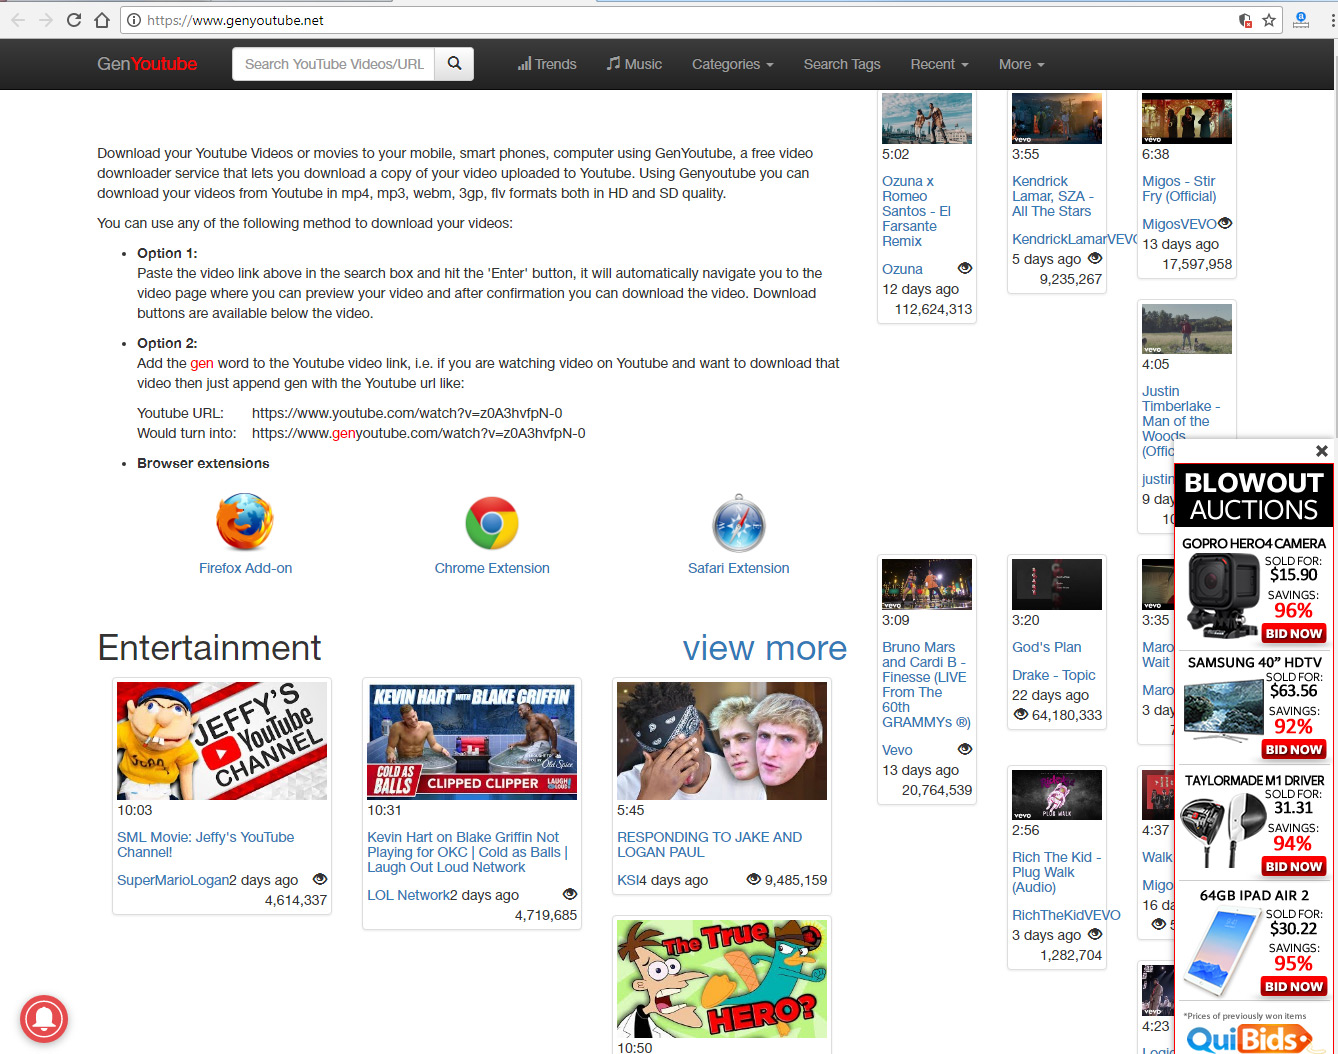Open the GenYoutube logo link
Screen dimensions: 1338x1054
(147, 64)
